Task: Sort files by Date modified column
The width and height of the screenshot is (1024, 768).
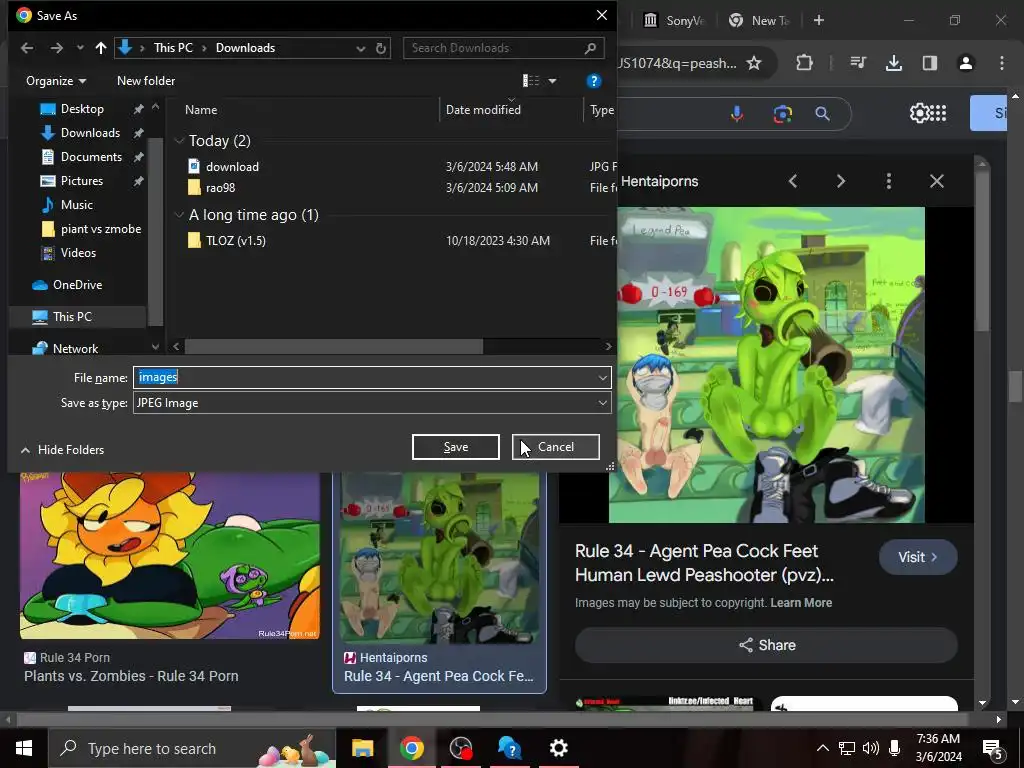Action: (483, 110)
